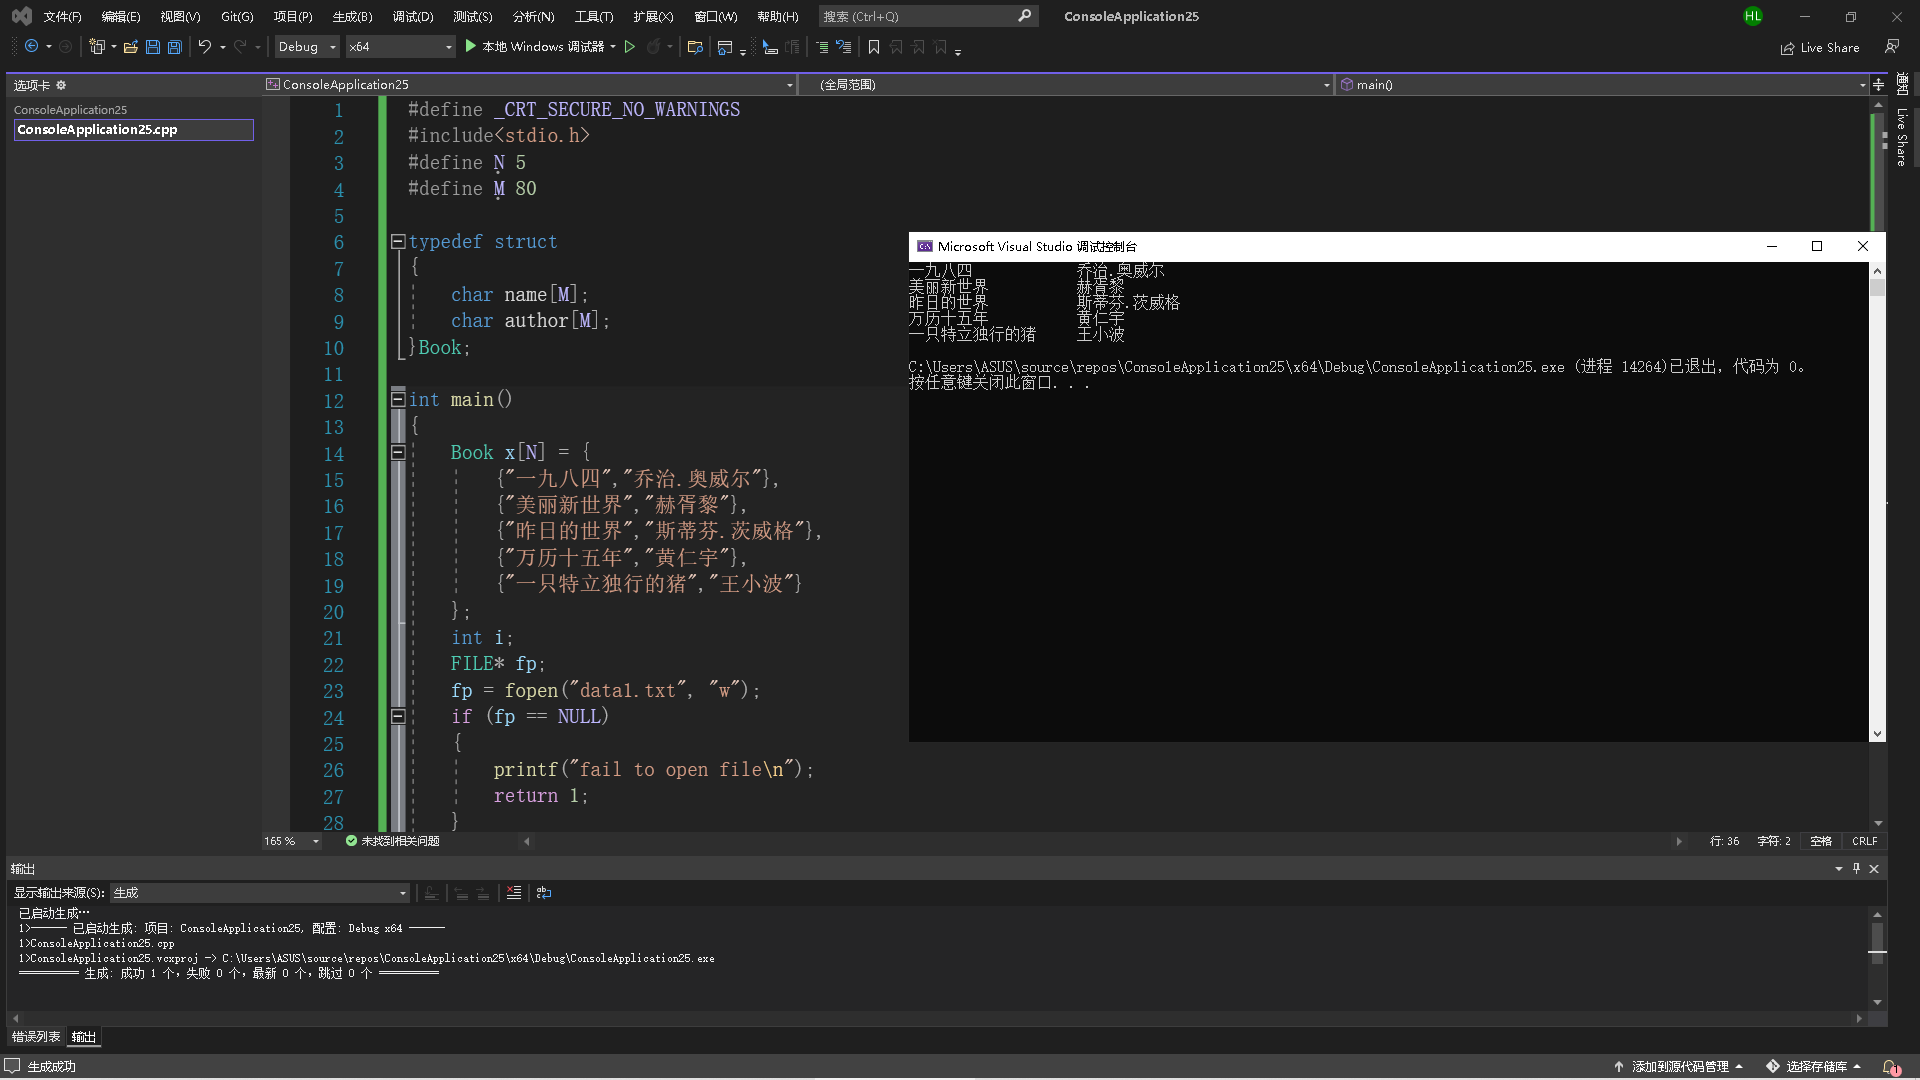Pin the Output panel with auto-hide icon
1920x1080 pixels.
click(1857, 869)
